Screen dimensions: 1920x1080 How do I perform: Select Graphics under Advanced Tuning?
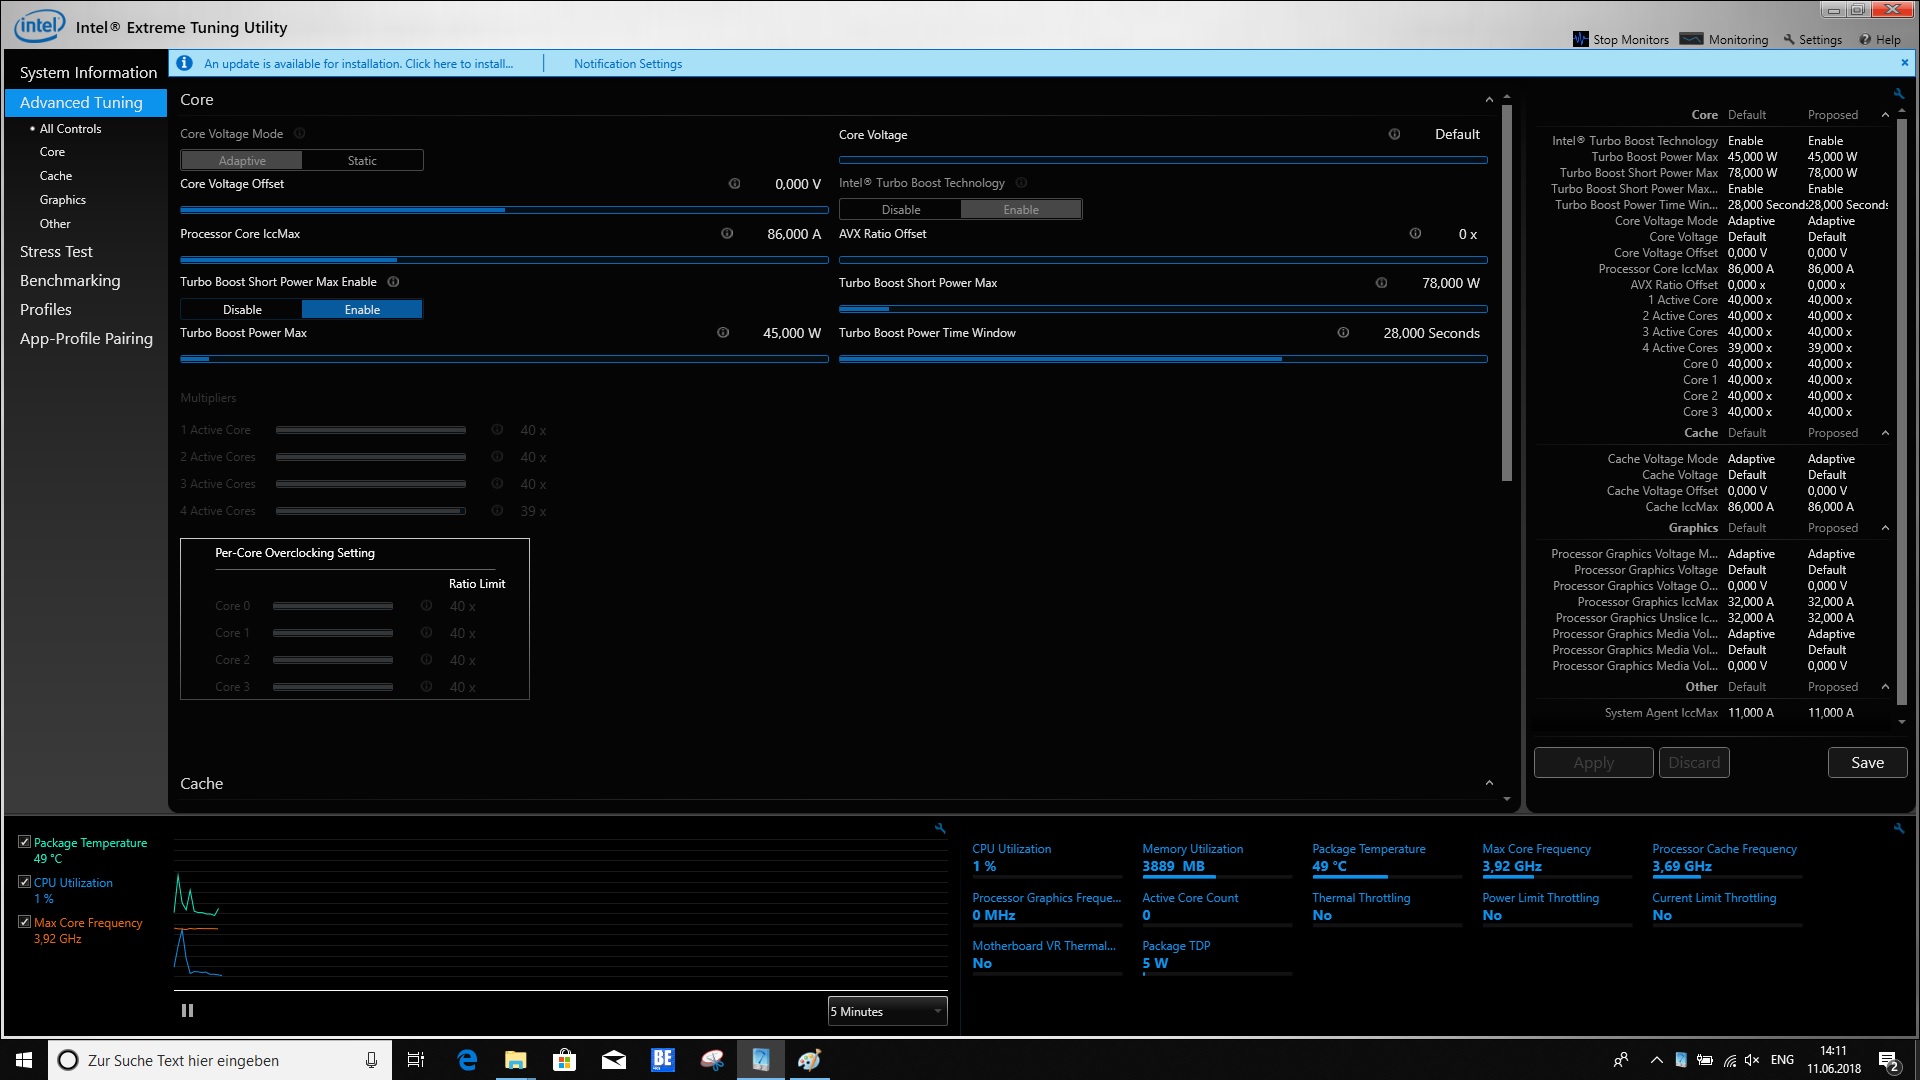62,200
